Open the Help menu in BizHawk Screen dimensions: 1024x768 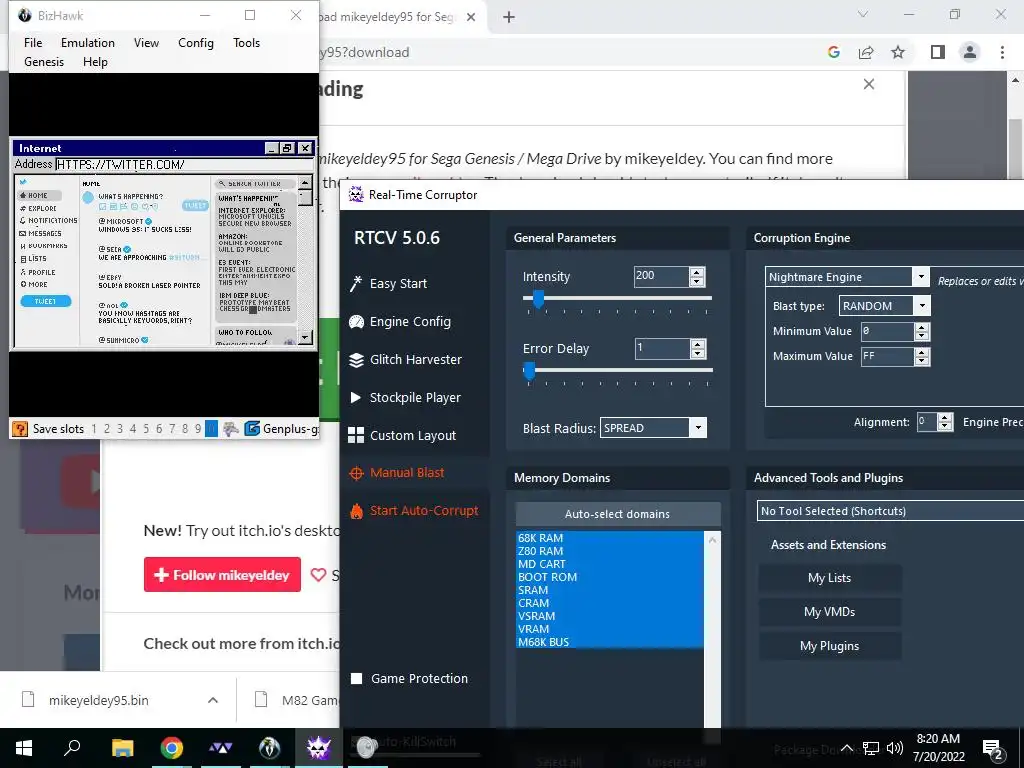95,61
